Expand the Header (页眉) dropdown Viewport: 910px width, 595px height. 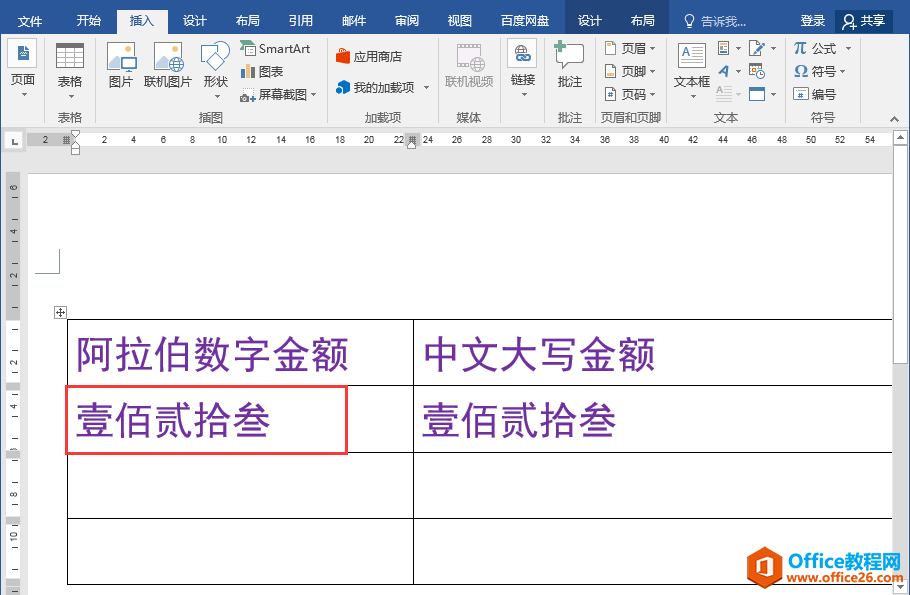click(631, 48)
